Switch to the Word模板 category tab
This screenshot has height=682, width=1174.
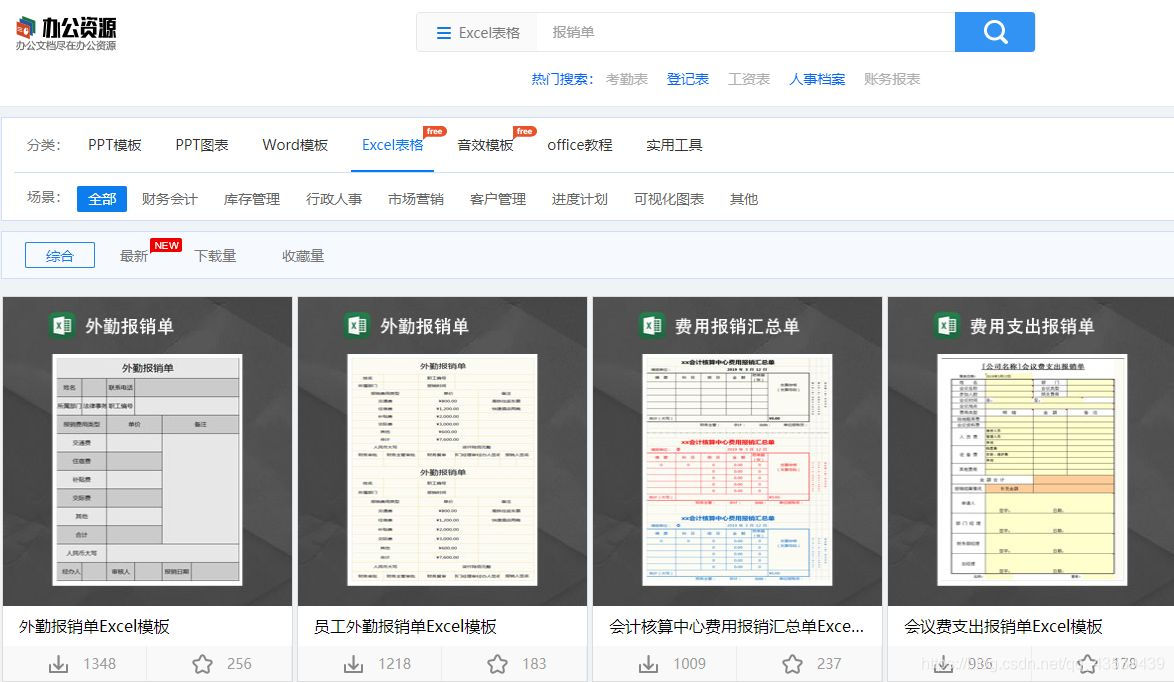(x=295, y=144)
